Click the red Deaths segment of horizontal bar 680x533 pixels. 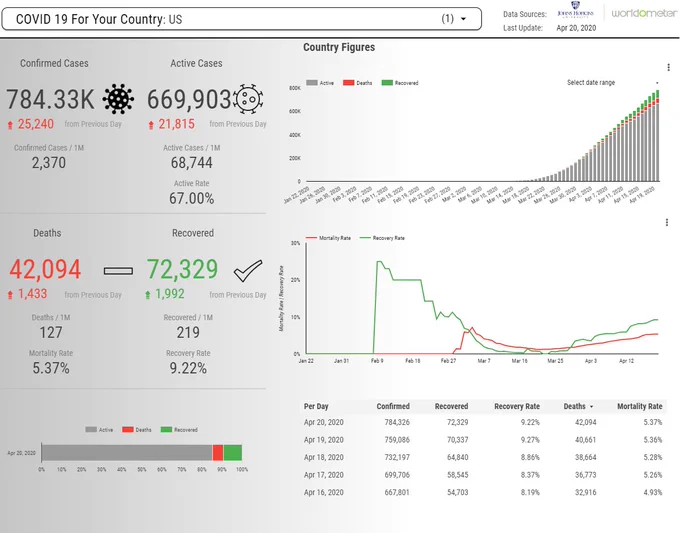point(218,453)
